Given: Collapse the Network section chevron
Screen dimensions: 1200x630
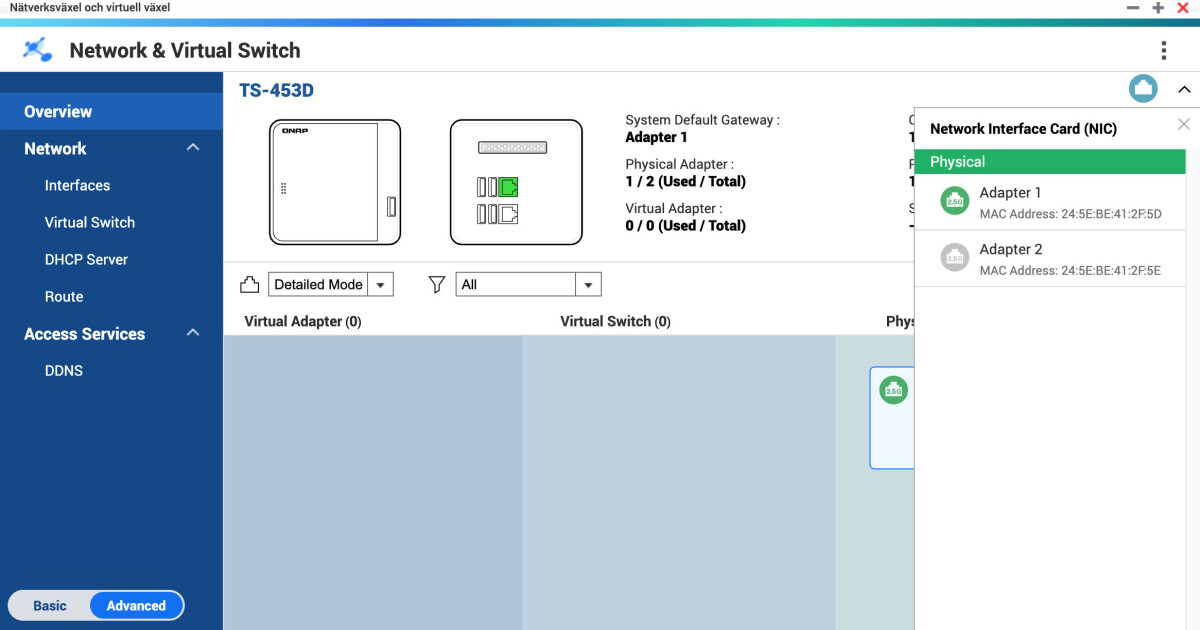Looking at the screenshot, I should coord(193,147).
